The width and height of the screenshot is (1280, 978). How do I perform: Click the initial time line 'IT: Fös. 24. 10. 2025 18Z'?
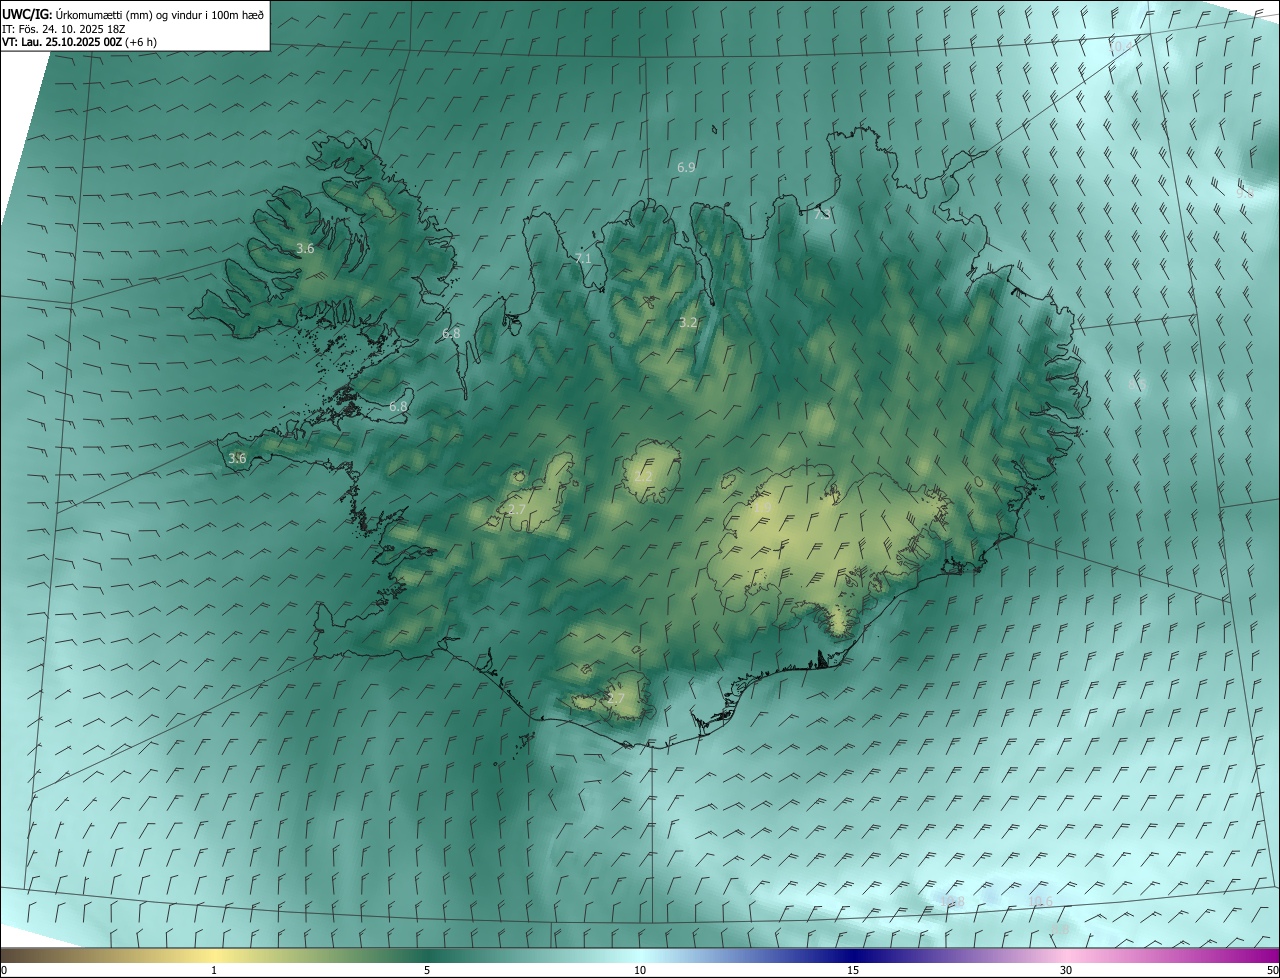66,29
